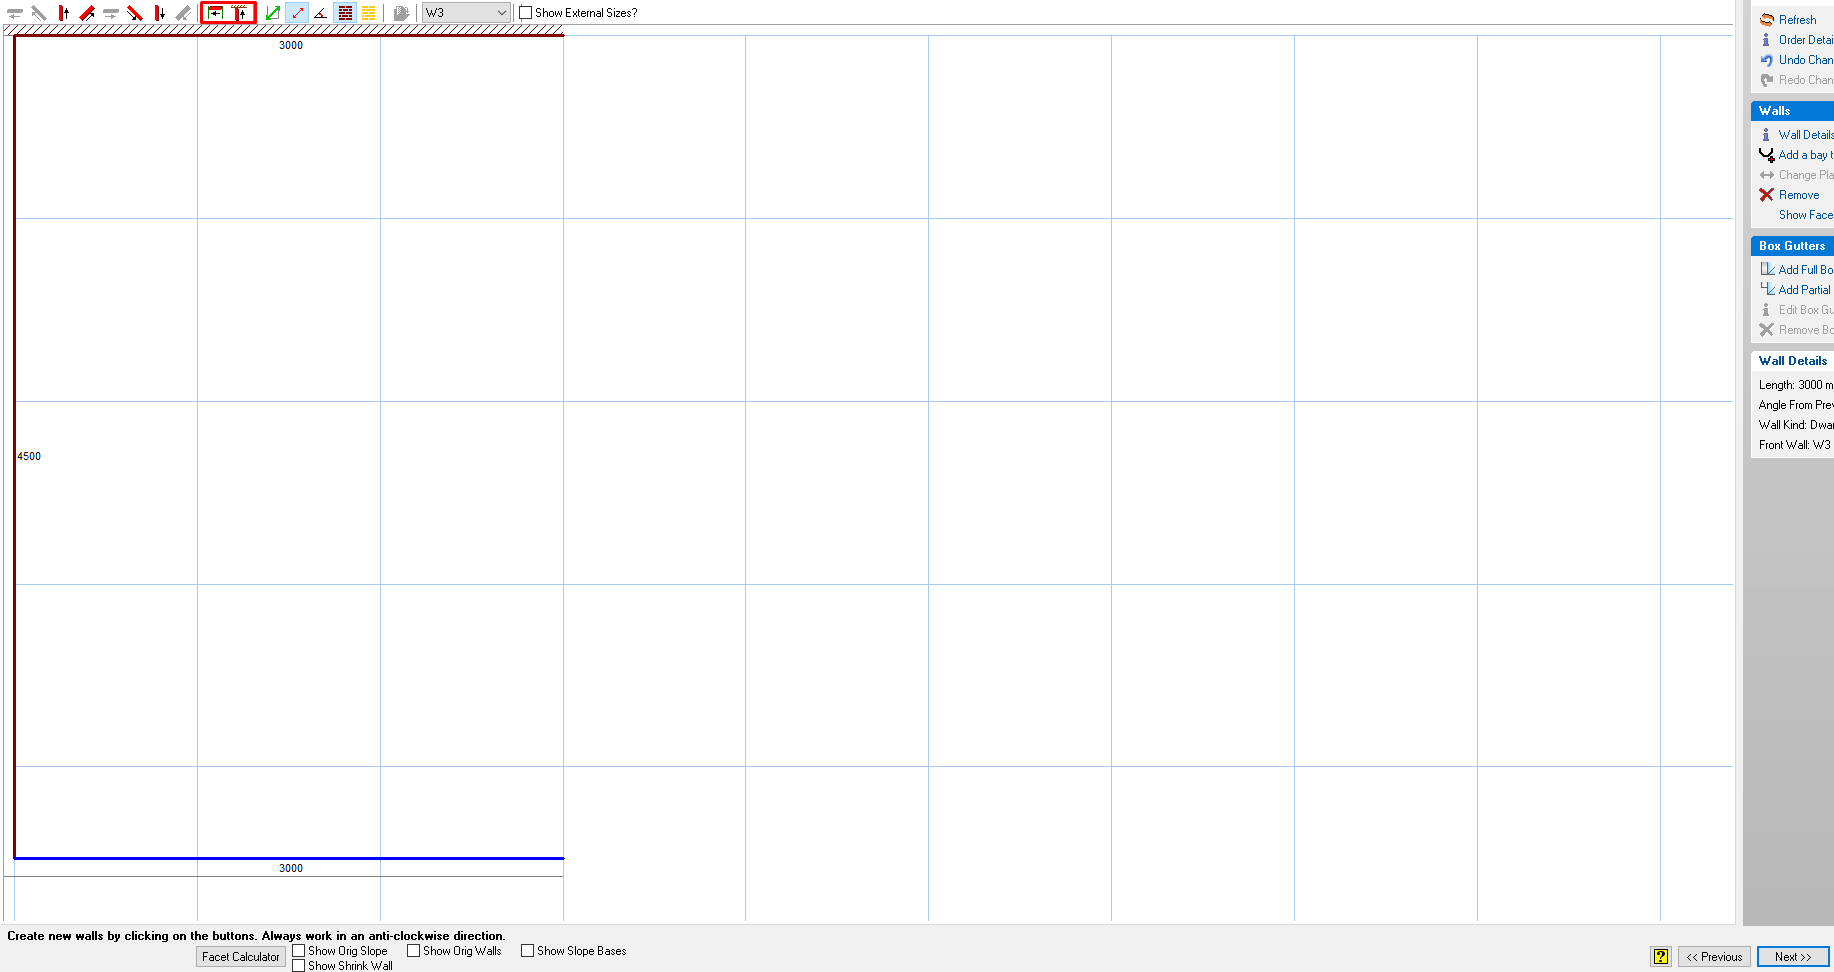
Task: Click Add a bay link
Action: [1806, 155]
